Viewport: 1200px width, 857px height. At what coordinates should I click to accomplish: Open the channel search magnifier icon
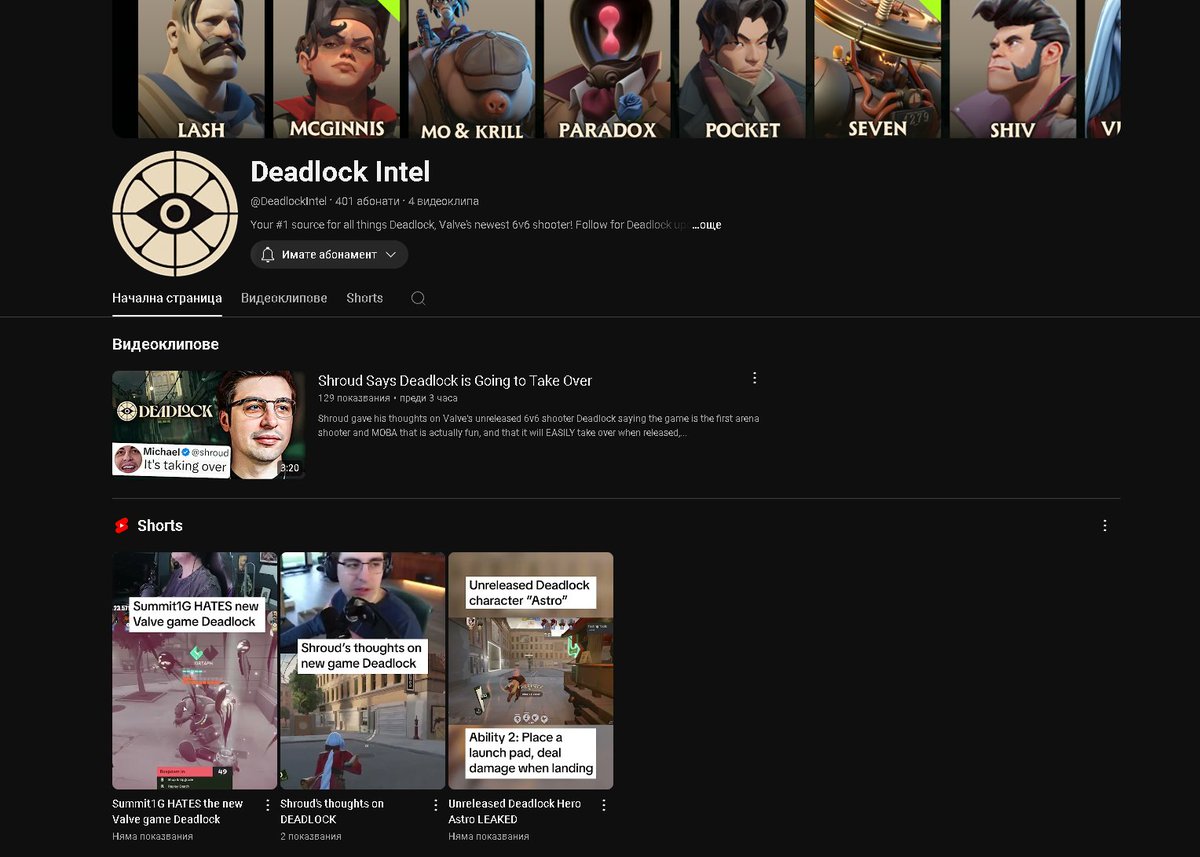point(418,298)
